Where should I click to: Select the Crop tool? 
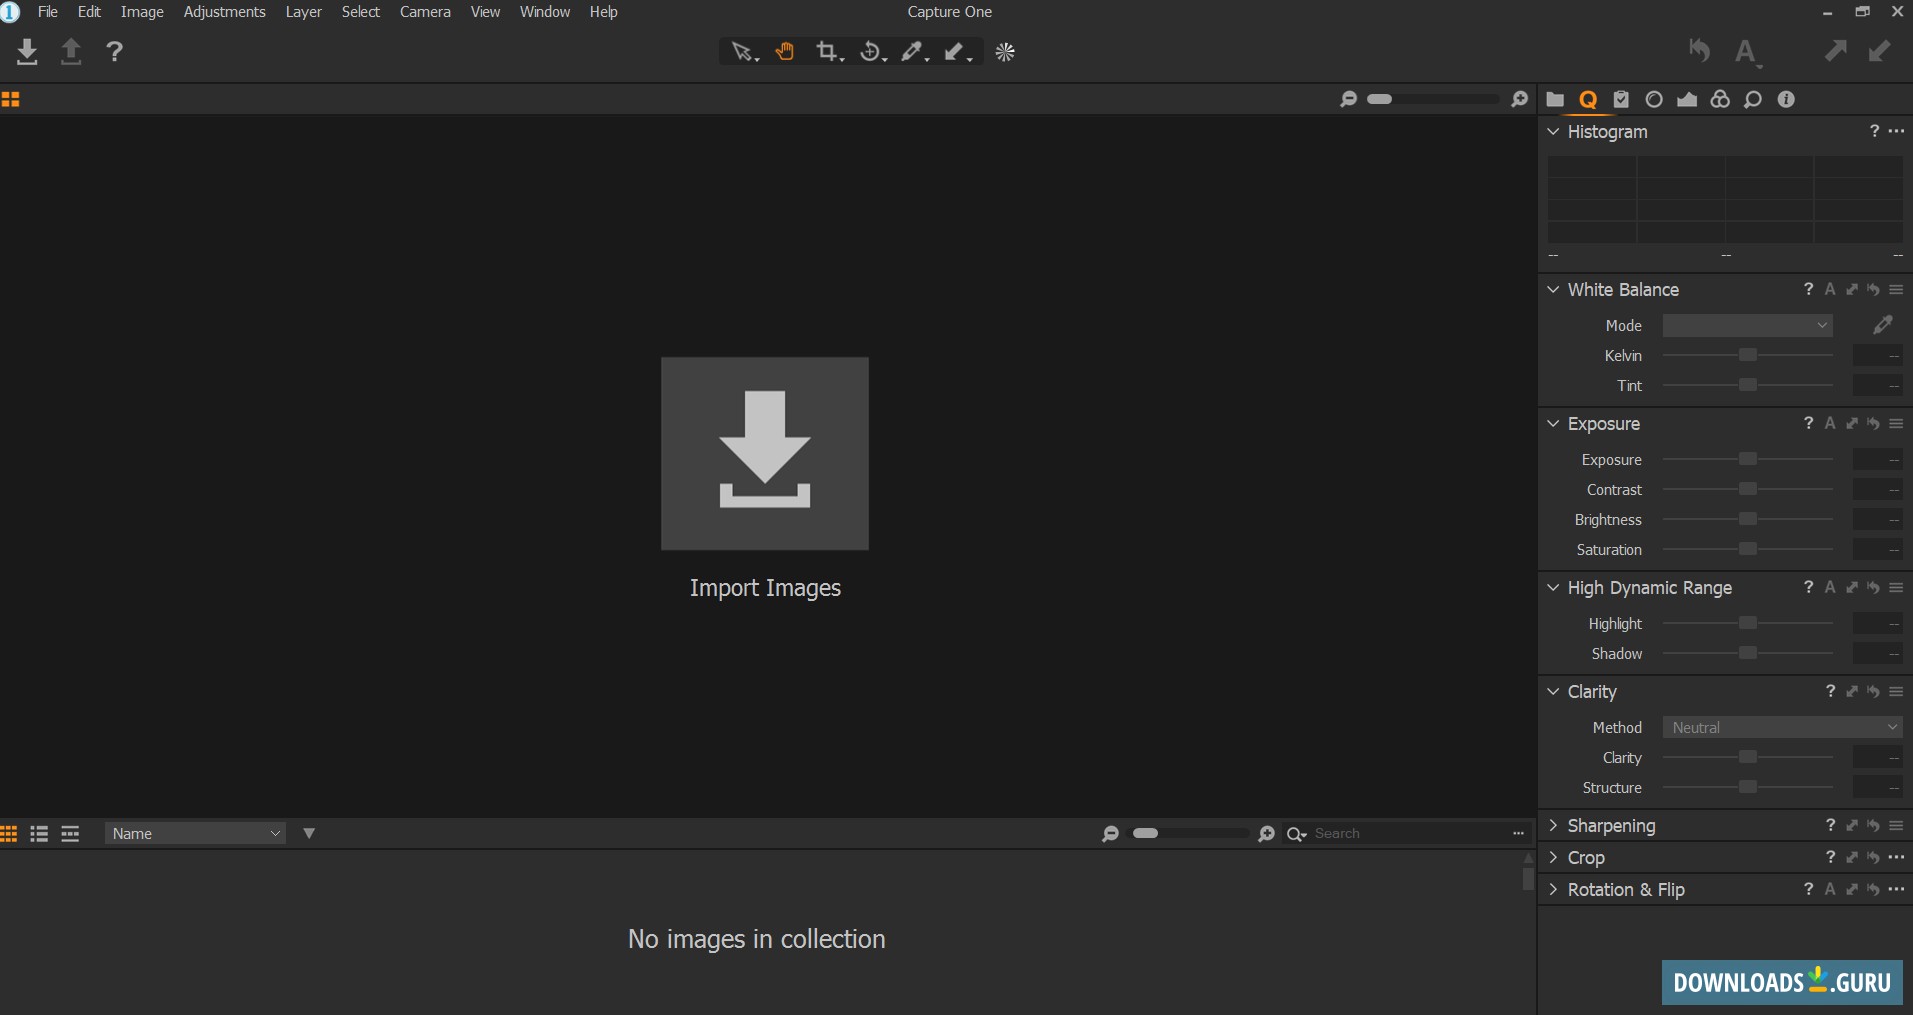[829, 52]
